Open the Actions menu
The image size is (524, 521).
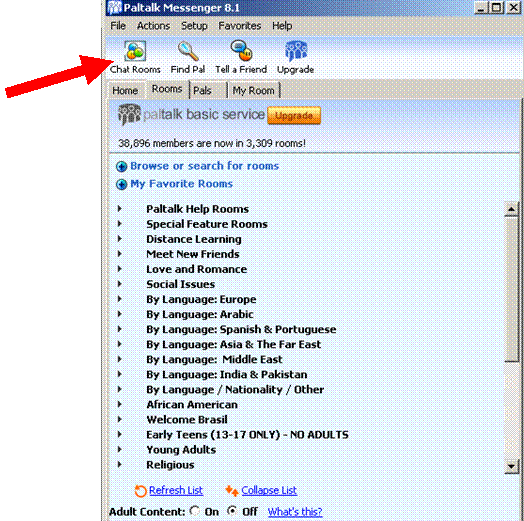coord(153,26)
